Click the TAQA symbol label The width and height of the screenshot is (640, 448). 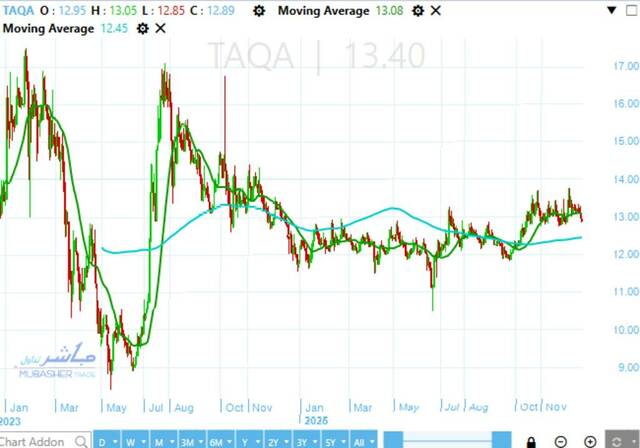18,10
